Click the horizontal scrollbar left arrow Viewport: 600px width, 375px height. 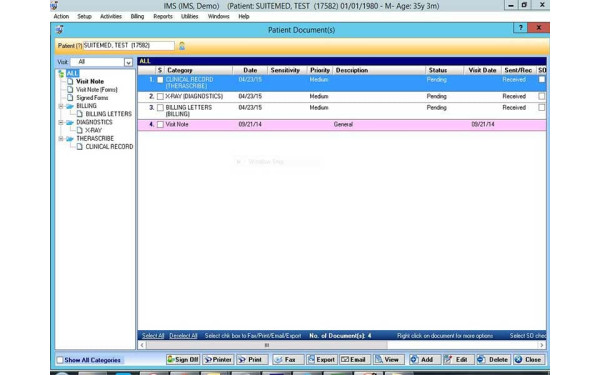pyautogui.click(x=142, y=345)
